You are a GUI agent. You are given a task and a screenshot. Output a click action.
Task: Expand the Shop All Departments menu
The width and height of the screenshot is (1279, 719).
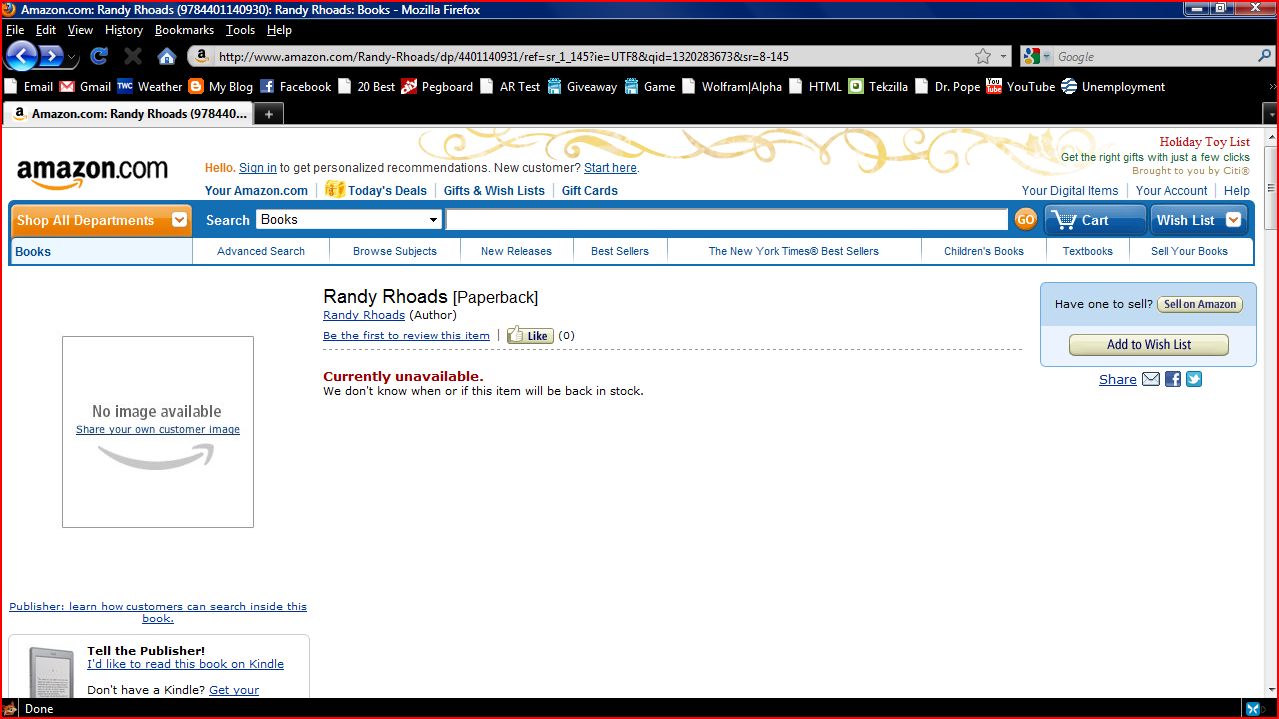coord(180,220)
